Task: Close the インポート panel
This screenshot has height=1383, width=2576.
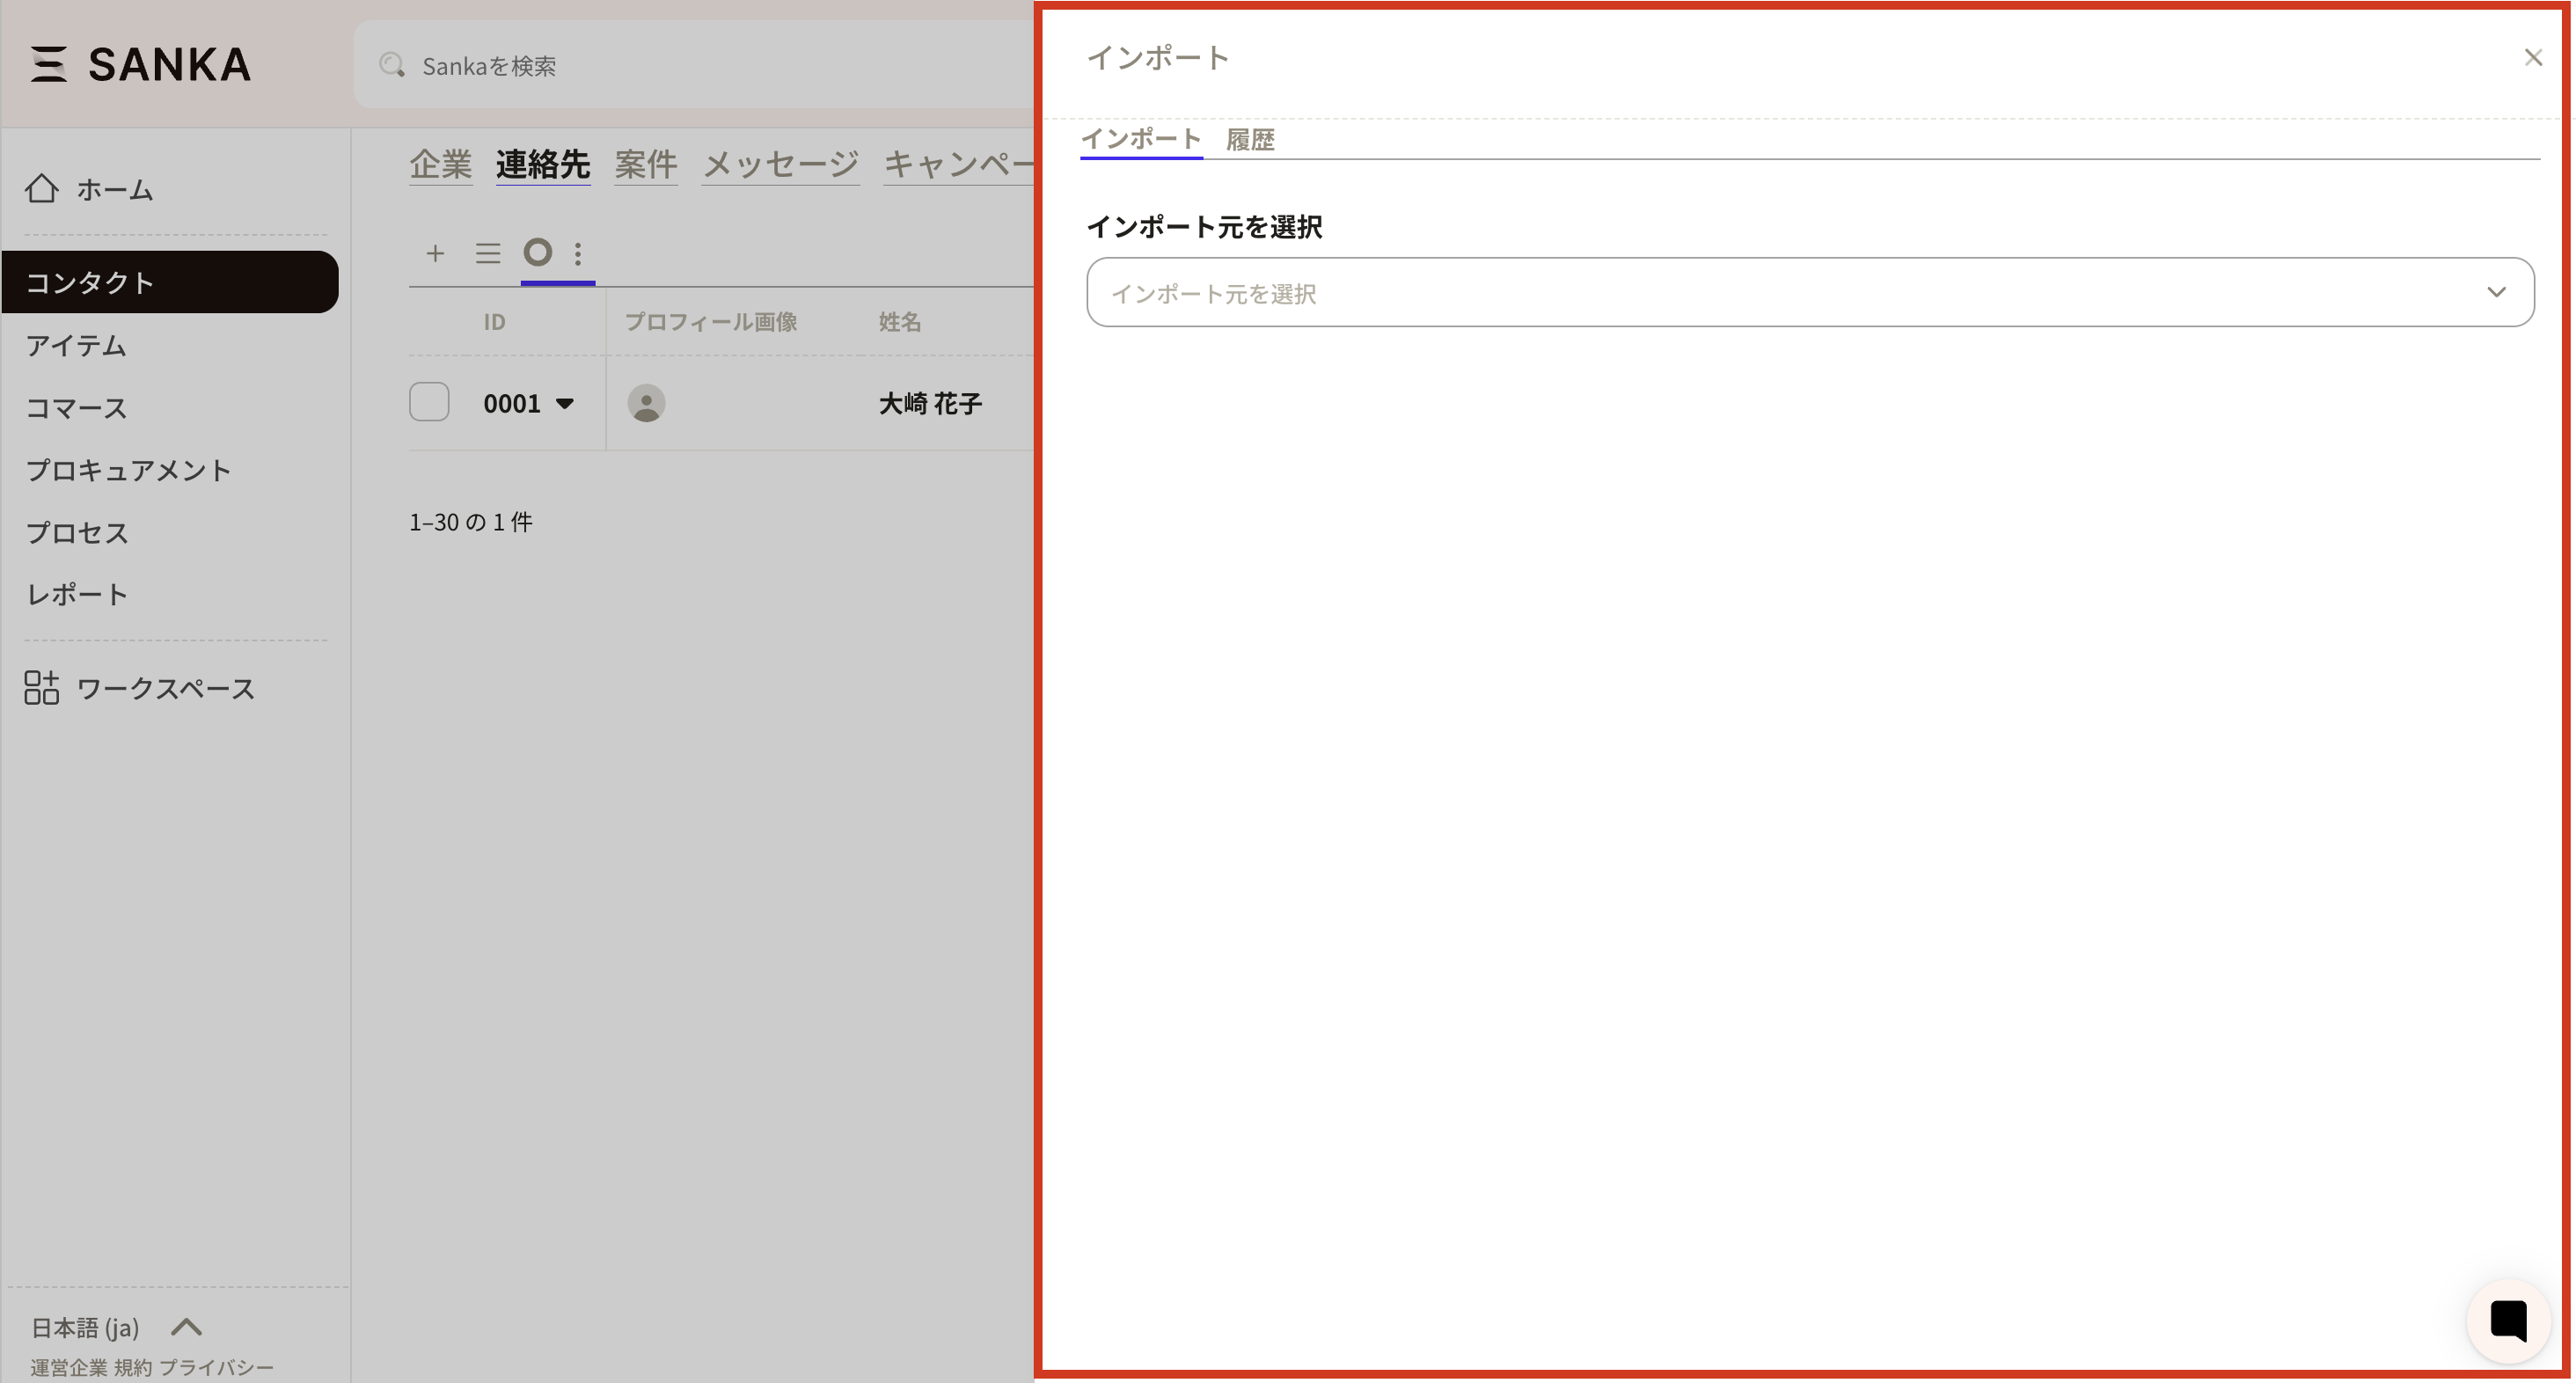Action: point(2533,58)
